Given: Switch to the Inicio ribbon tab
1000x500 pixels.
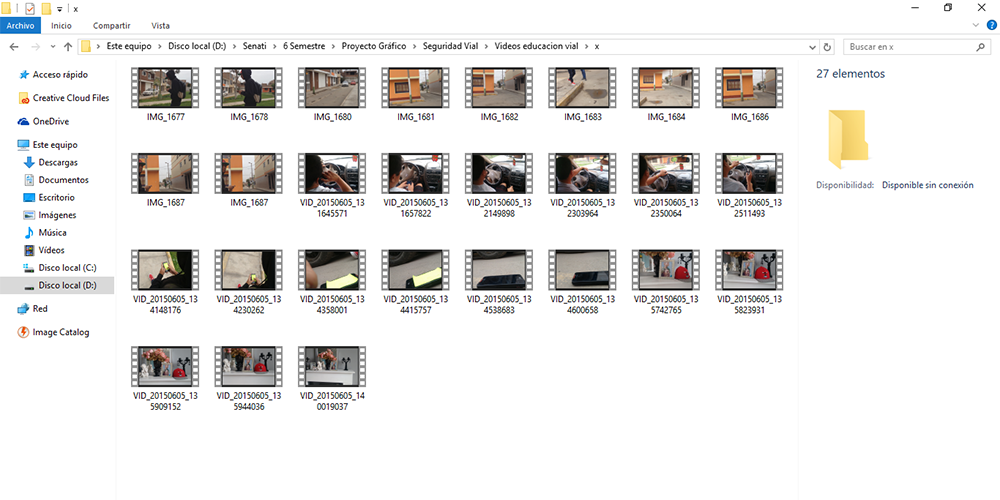Looking at the screenshot, I should click(x=61, y=26).
